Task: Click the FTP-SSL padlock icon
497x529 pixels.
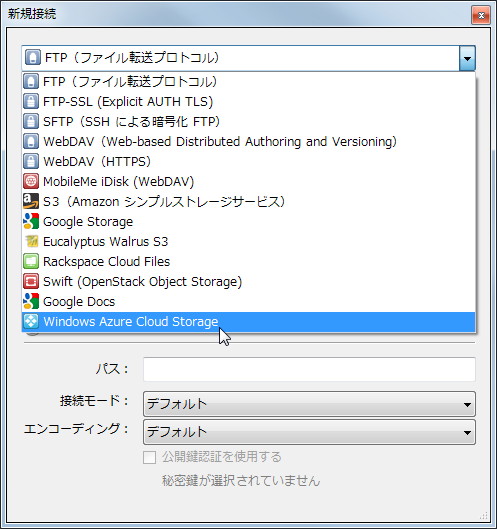Action: click(31, 102)
